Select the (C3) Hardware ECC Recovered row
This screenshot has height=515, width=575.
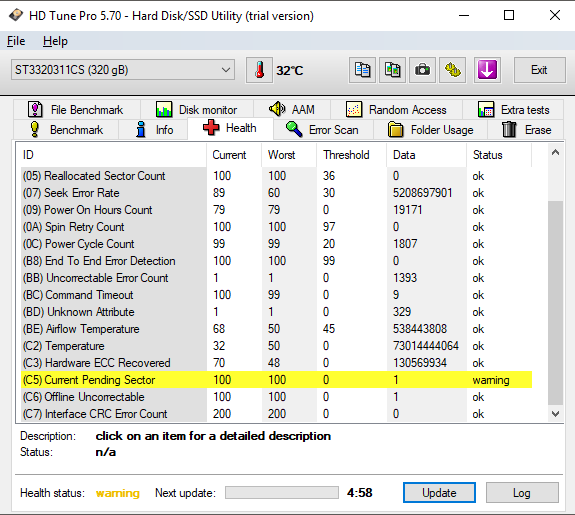click(x=277, y=363)
